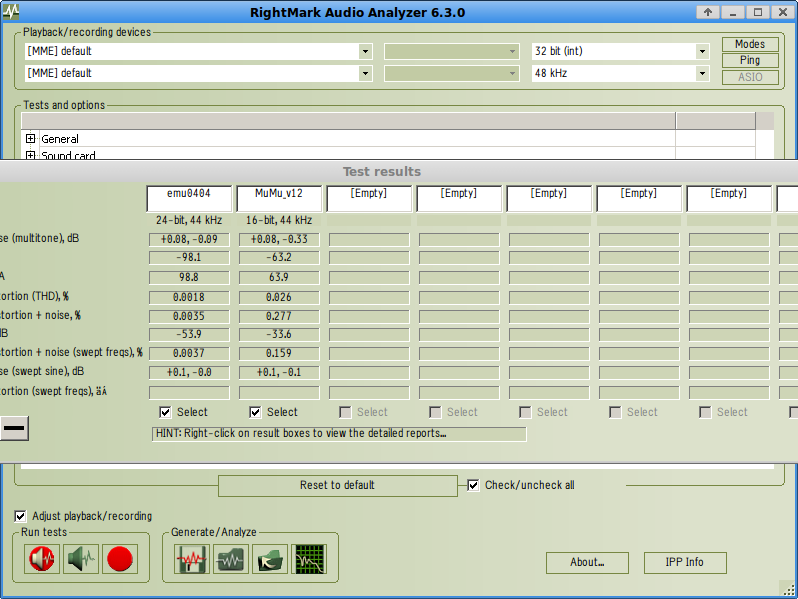This screenshot has height=599, width=798.
Task: Open the spectrum graph icon
Action: coord(309,559)
